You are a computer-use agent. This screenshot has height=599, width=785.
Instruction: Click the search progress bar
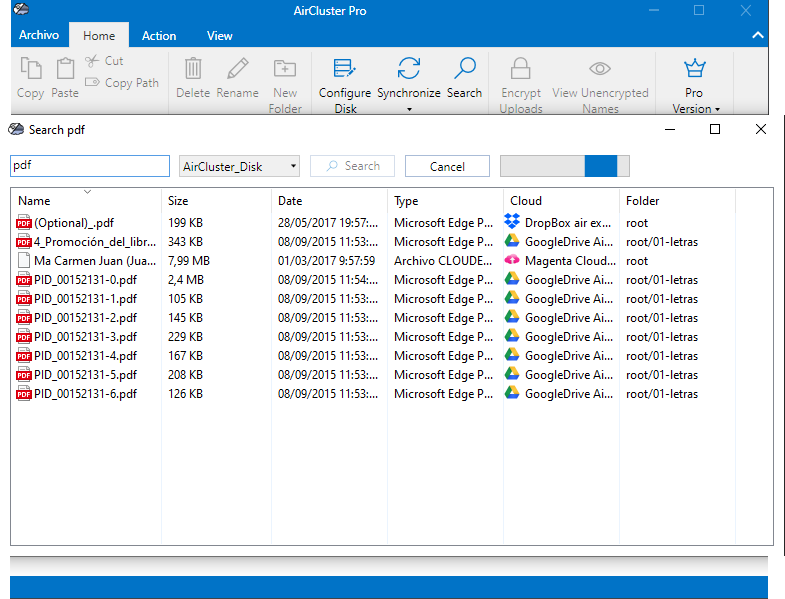click(x=565, y=166)
